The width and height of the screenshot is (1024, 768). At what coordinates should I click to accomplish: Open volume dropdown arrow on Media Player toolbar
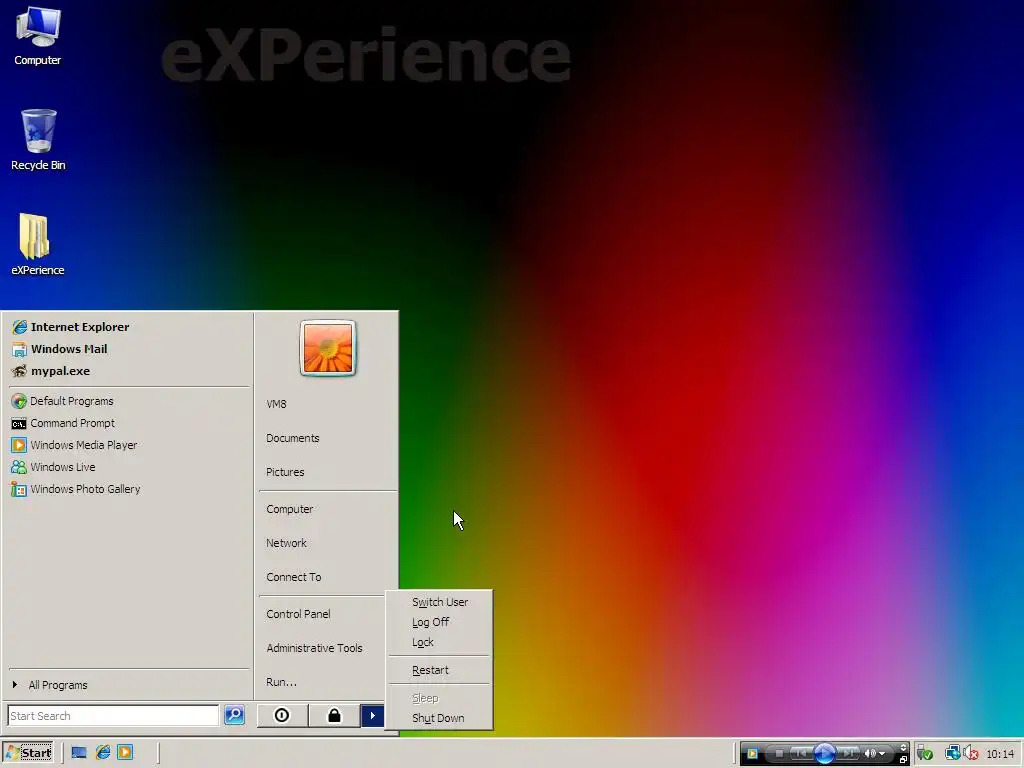pos(882,754)
